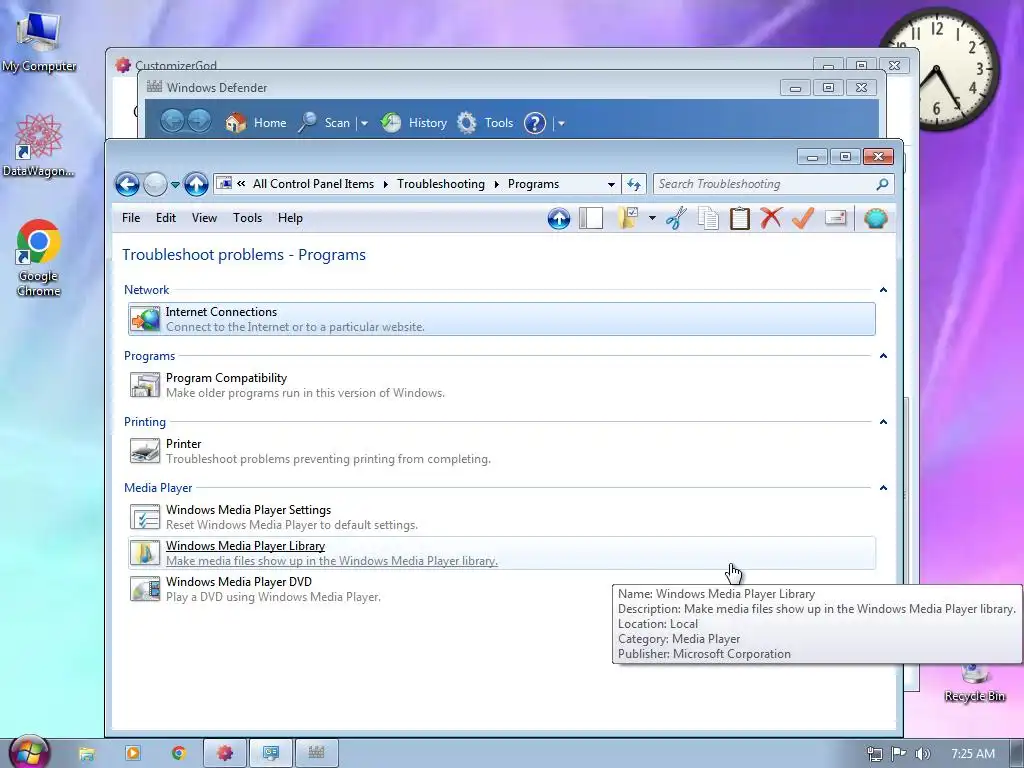Click the volume speaker tray icon
The width and height of the screenshot is (1024, 768).
(x=922, y=754)
